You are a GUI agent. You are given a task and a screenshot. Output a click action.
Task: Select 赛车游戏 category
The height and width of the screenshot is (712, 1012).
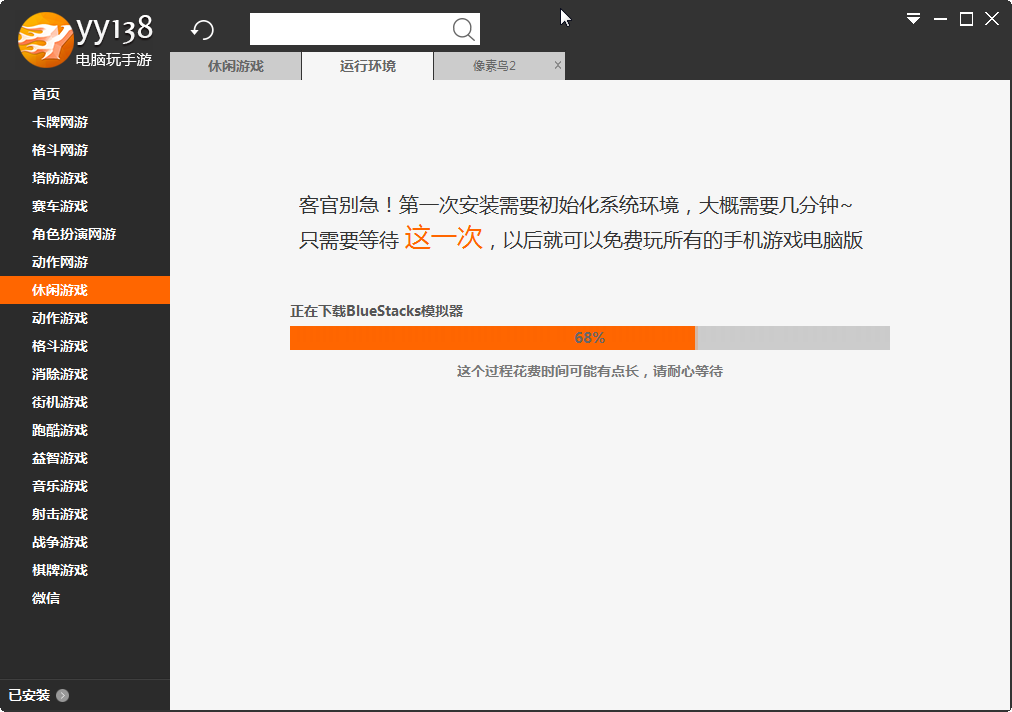pyautogui.click(x=85, y=207)
